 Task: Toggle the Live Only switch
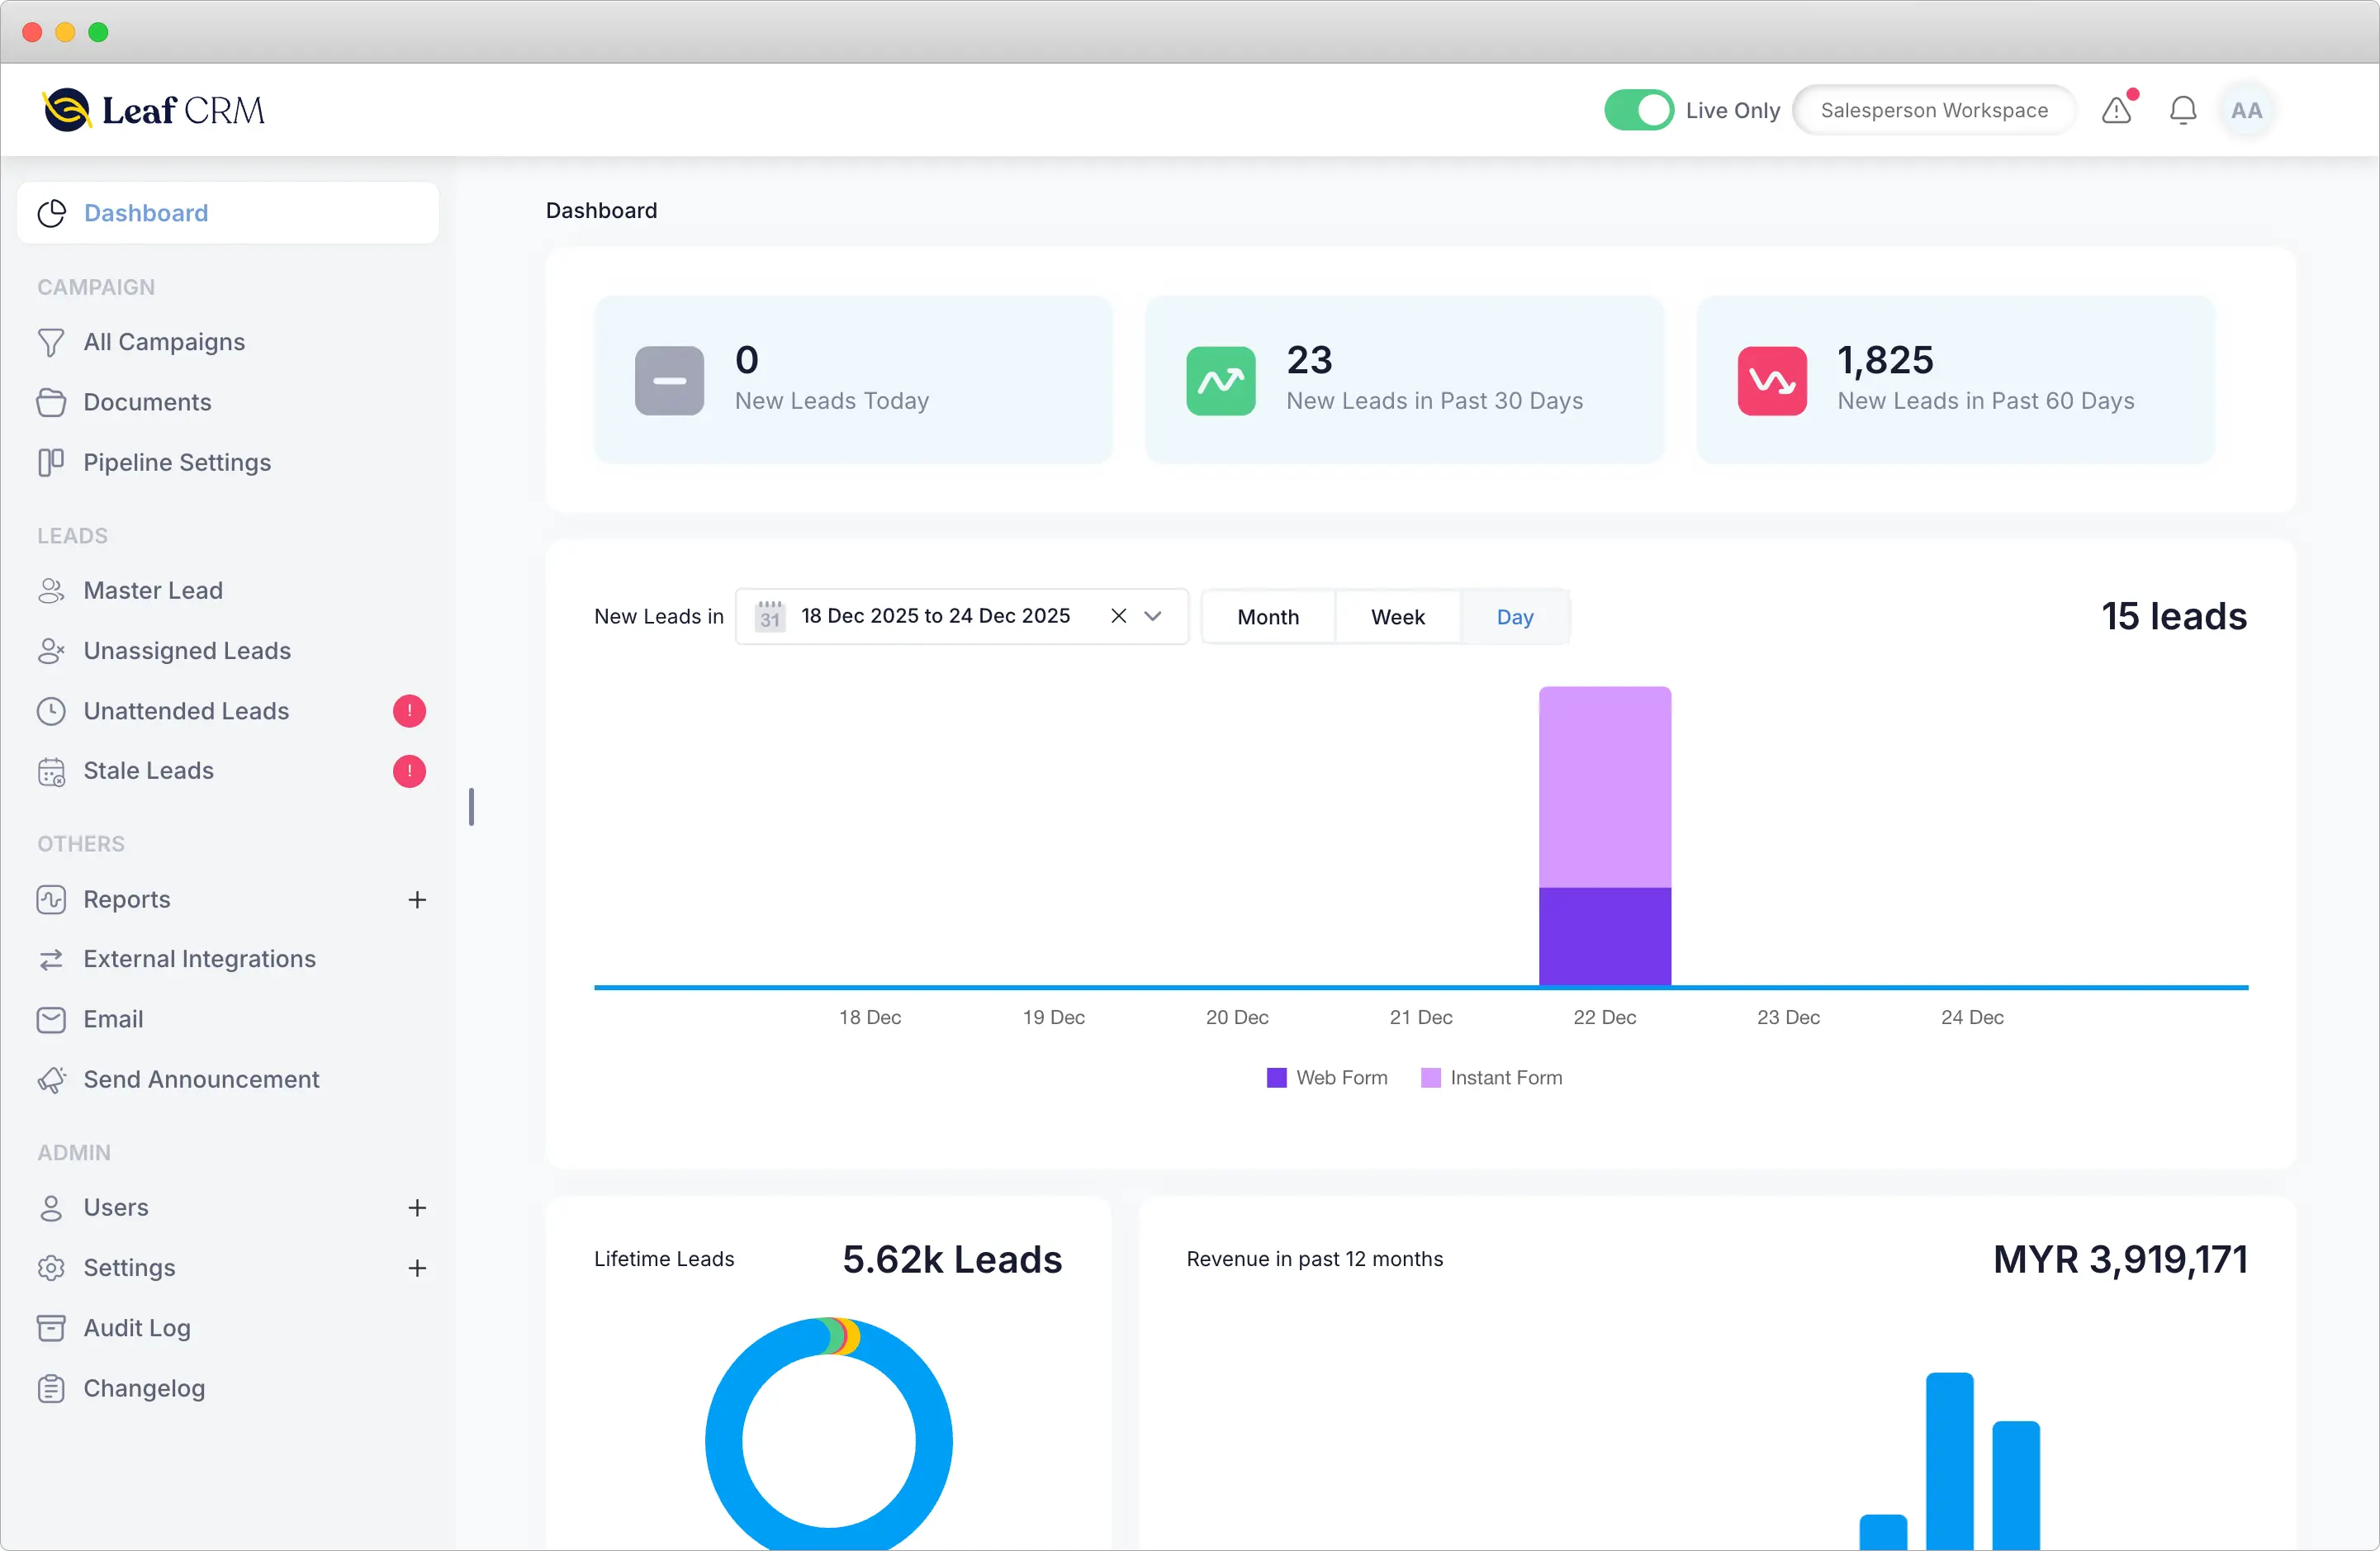1637,109
